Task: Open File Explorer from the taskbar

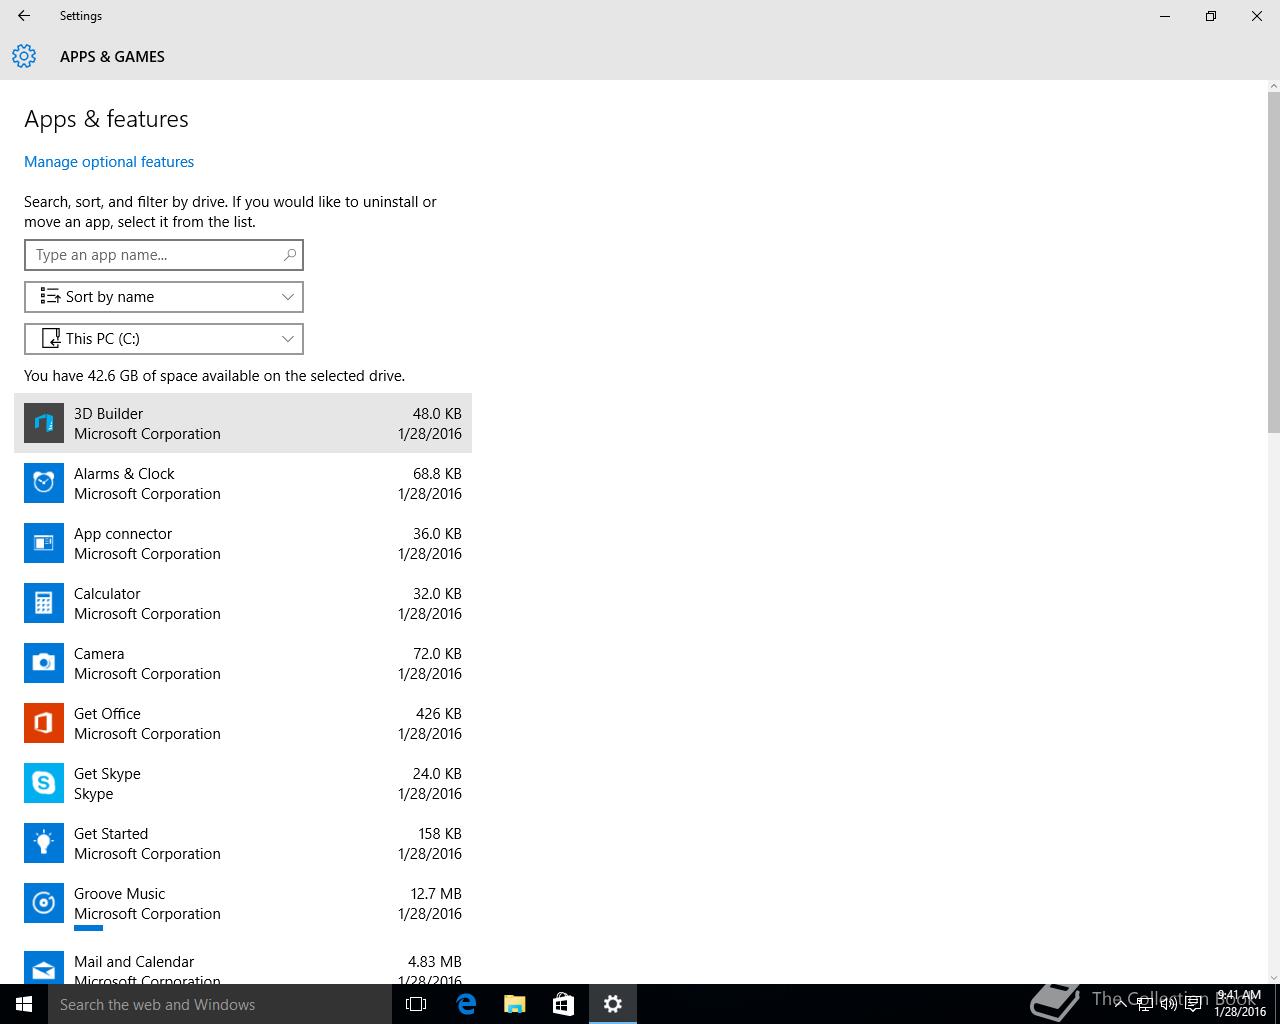Action: [515, 1004]
